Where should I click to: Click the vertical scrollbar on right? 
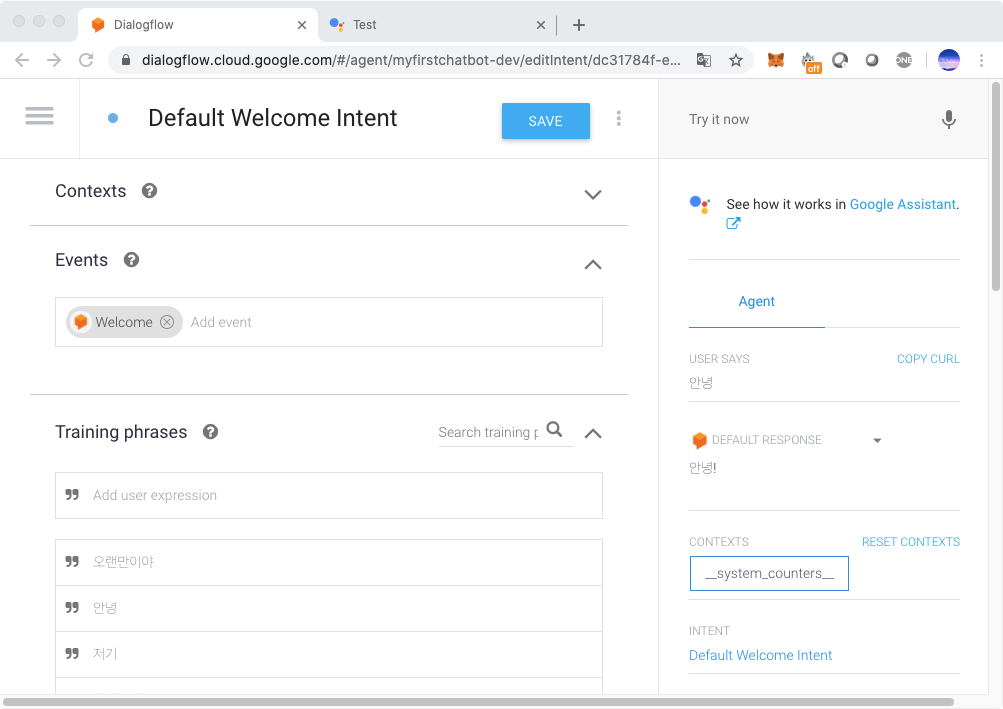click(995, 186)
